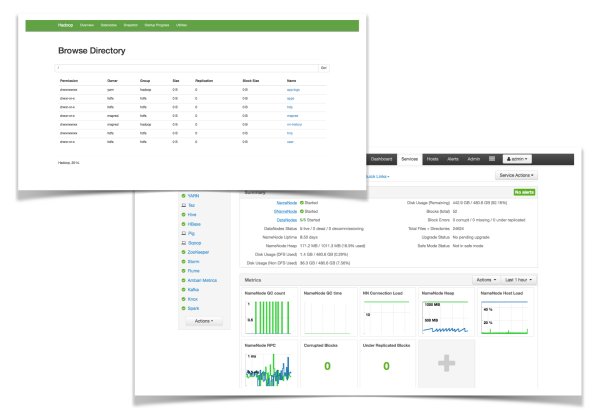Click the directory path input field

[187, 68]
